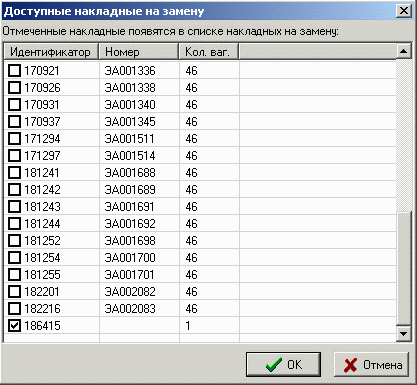Check the box for identifier 181242
Viewport: 417px width, 385px height.
pos(14,189)
